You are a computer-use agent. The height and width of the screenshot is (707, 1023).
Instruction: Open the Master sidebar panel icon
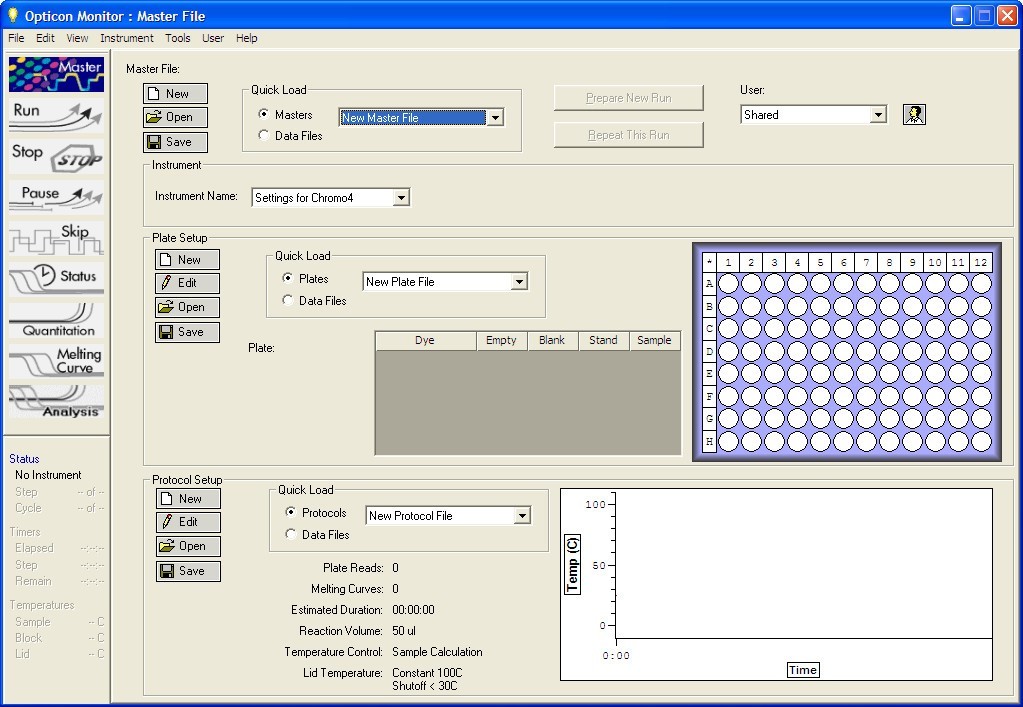coord(56,74)
